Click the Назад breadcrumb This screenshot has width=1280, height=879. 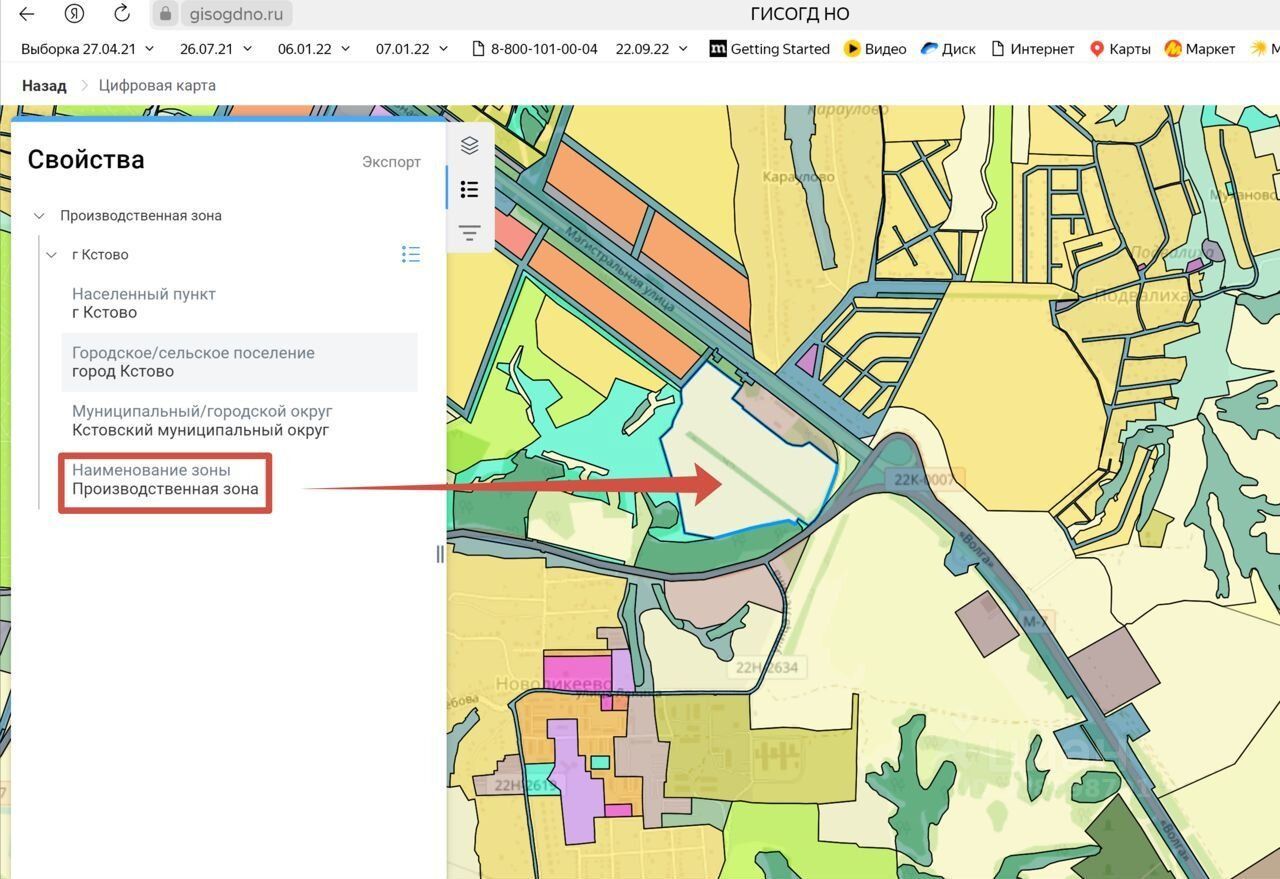44,85
